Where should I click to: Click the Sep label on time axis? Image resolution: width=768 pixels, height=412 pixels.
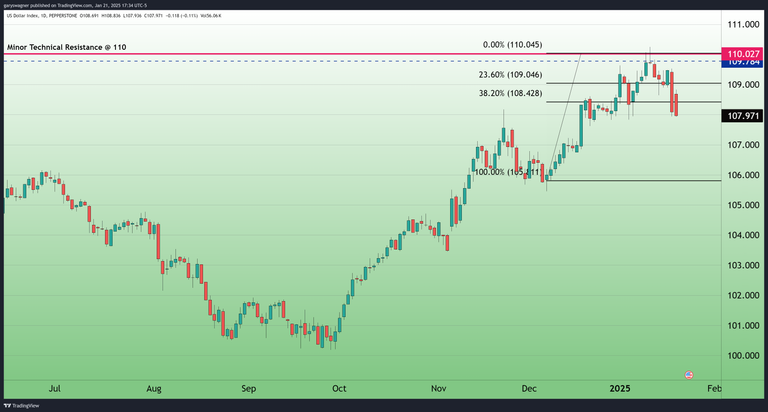click(x=248, y=386)
